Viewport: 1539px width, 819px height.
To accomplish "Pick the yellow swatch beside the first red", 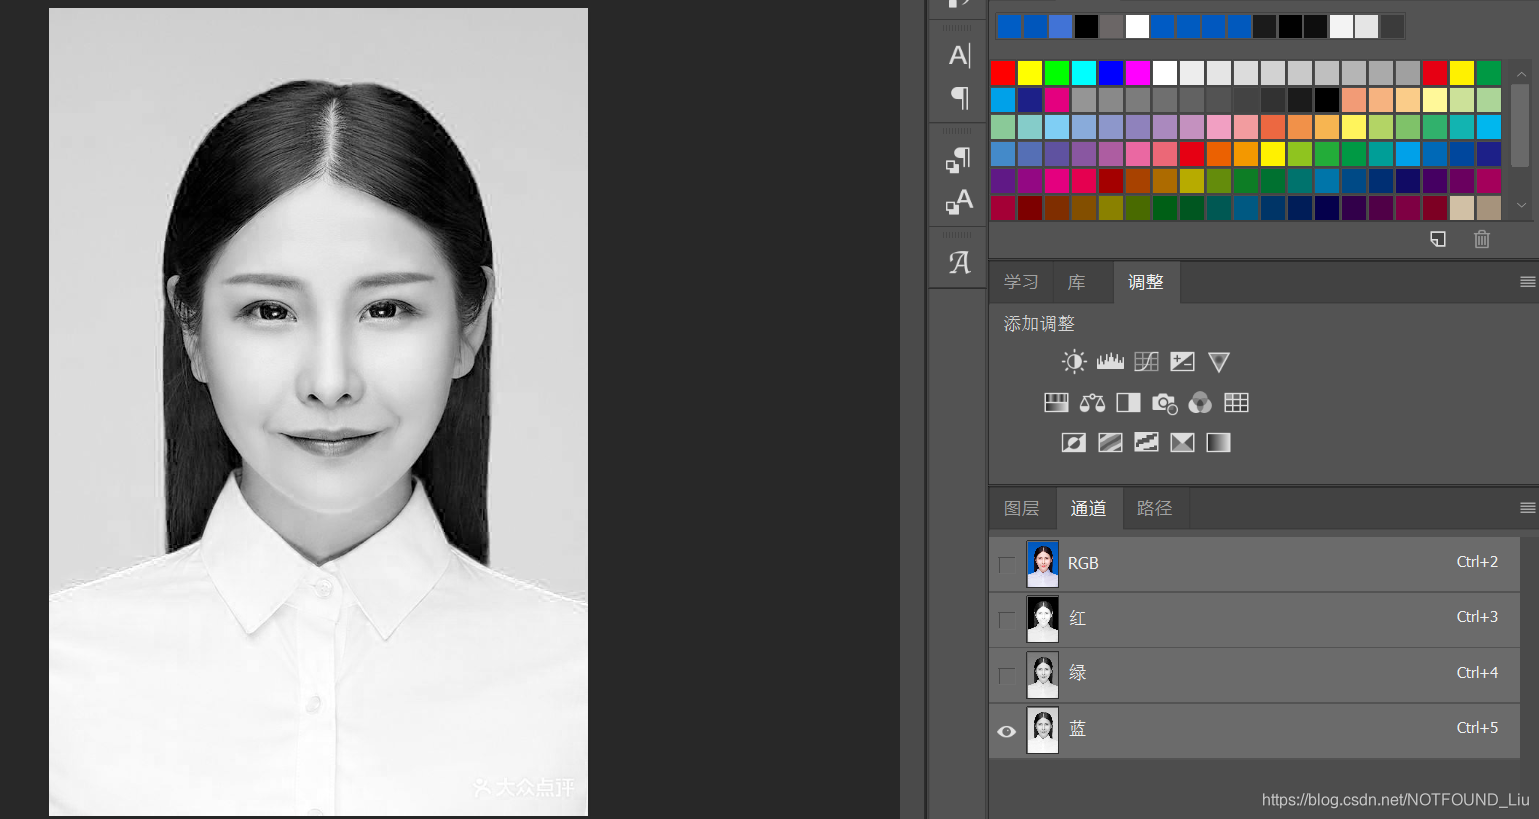I will [x=1030, y=73].
